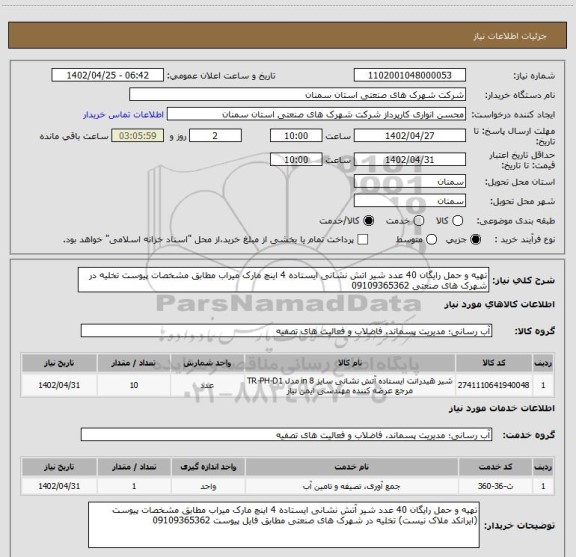Image resolution: width=576 pixels, height=557 pixels.
Task: Tick the Islamic treasury bonds payment checkbox
Action: coord(363,240)
